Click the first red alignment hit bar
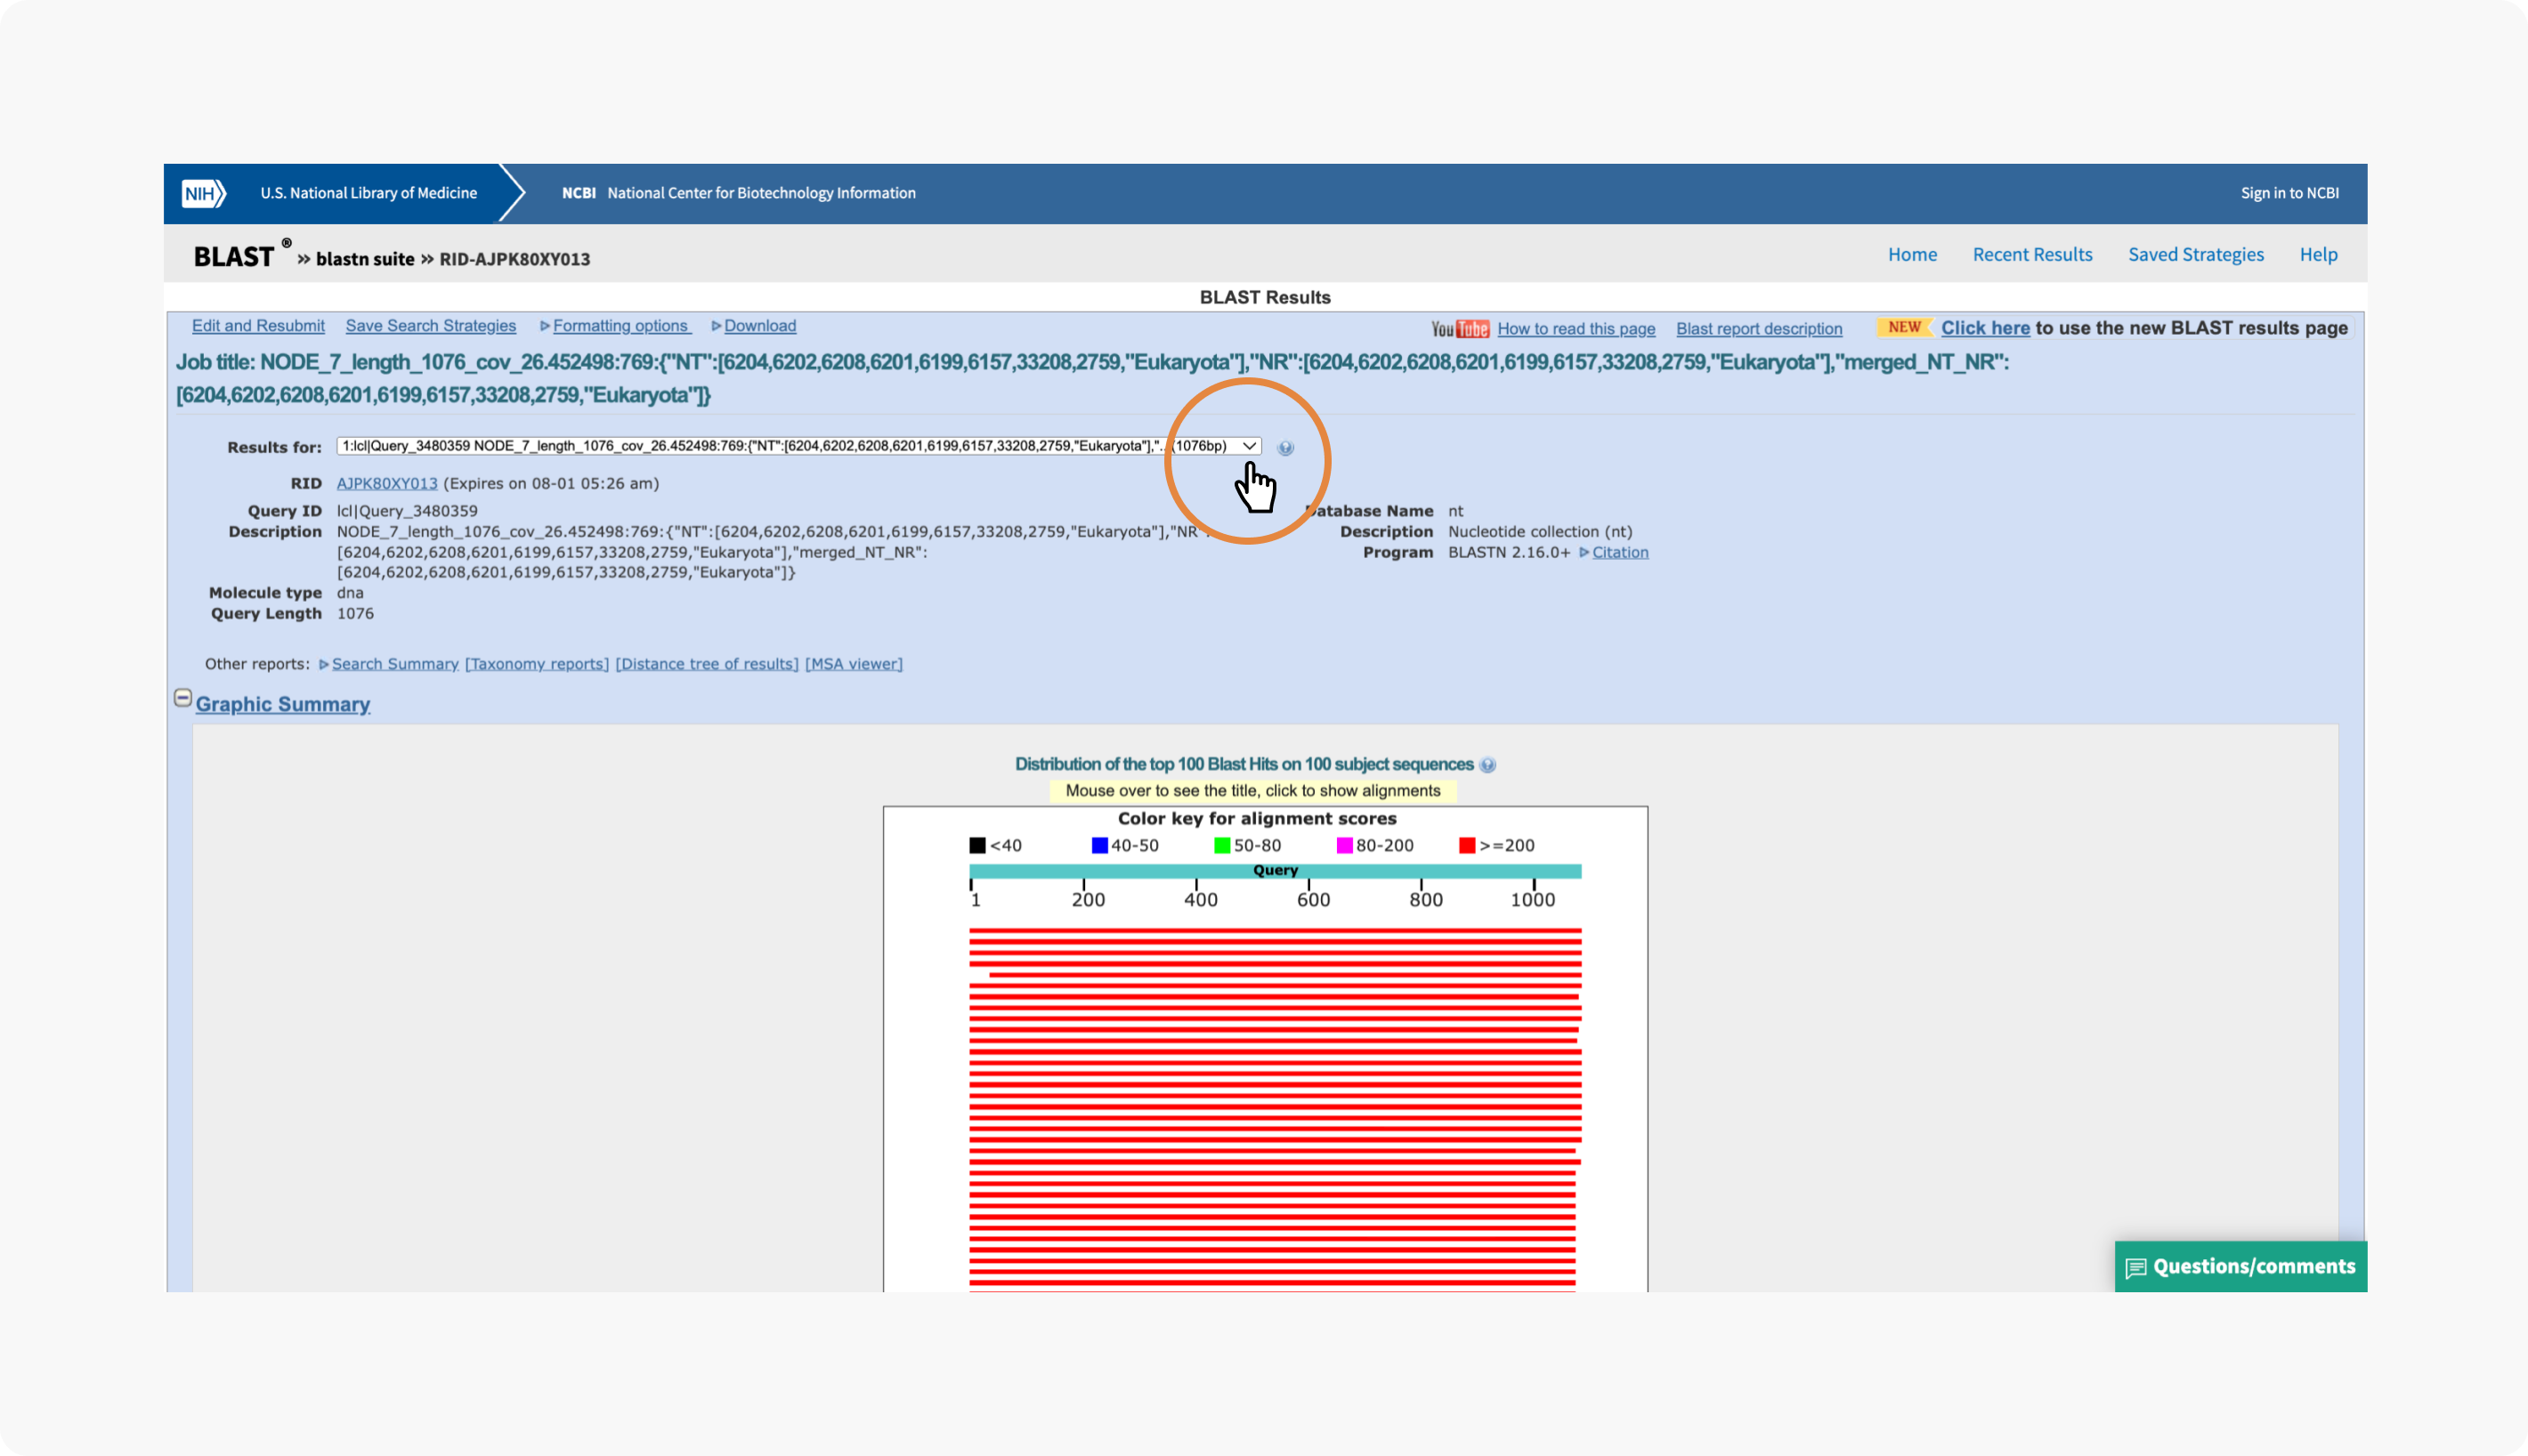The width and height of the screenshot is (2528, 1456). pos(1275,932)
